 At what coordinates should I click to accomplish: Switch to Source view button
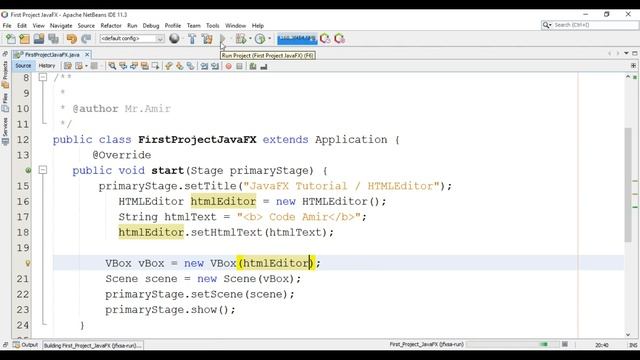tap(23, 66)
